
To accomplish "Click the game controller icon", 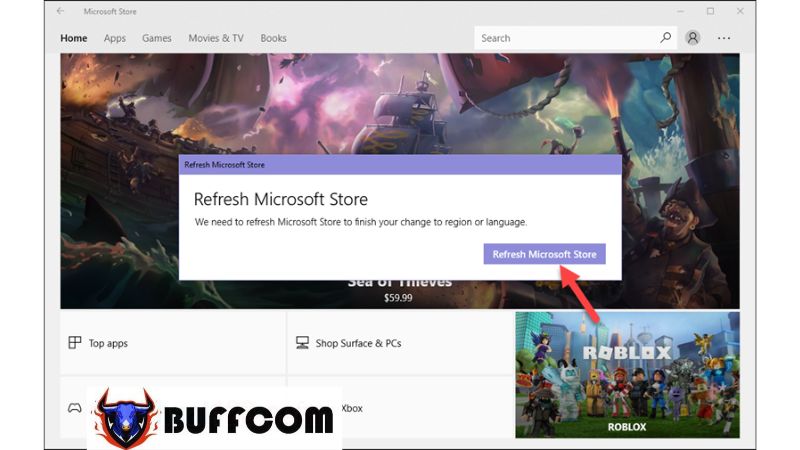I will (74, 408).
